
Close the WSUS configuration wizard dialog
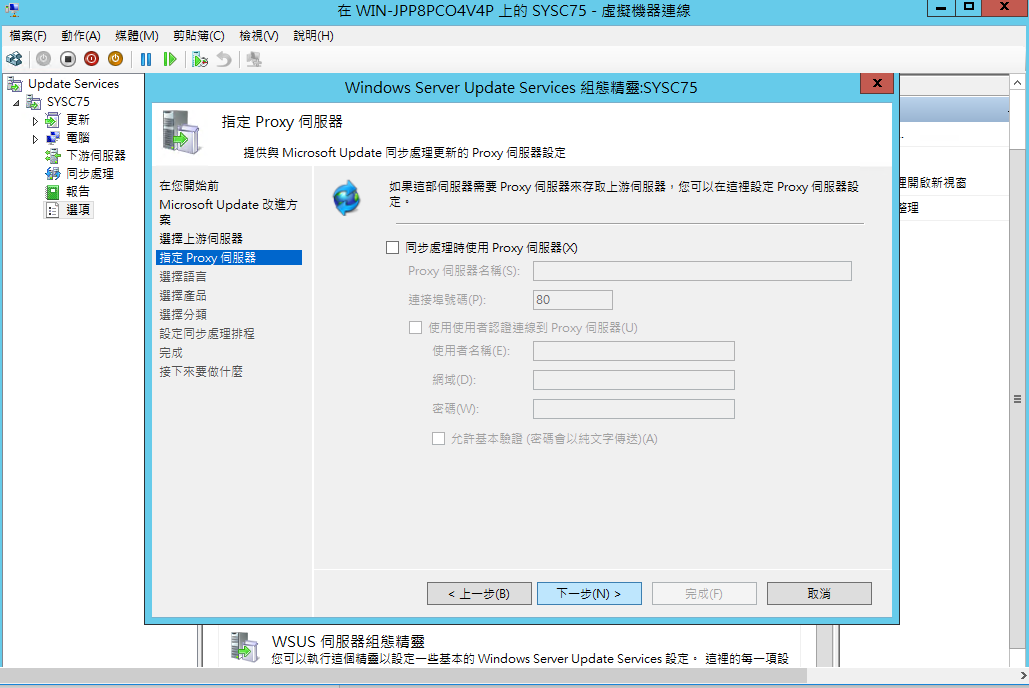tap(877, 83)
